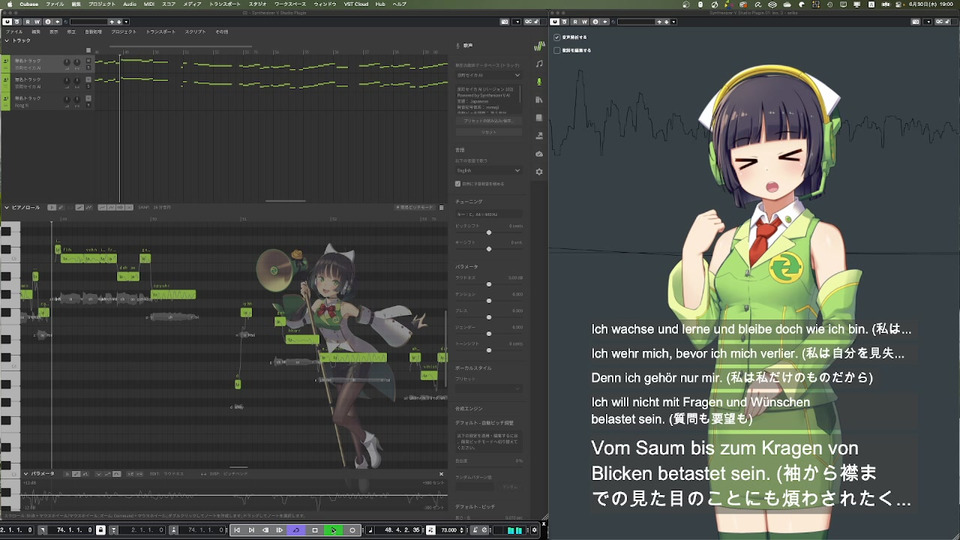The width and height of the screenshot is (960, 540).
Task: Open the settings gear in plugin sidebar
Action: [x=539, y=171]
